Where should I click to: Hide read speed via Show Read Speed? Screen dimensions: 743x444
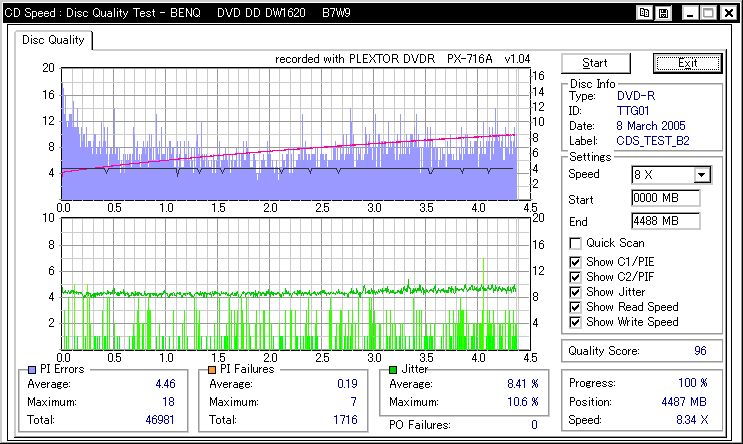coord(575,307)
